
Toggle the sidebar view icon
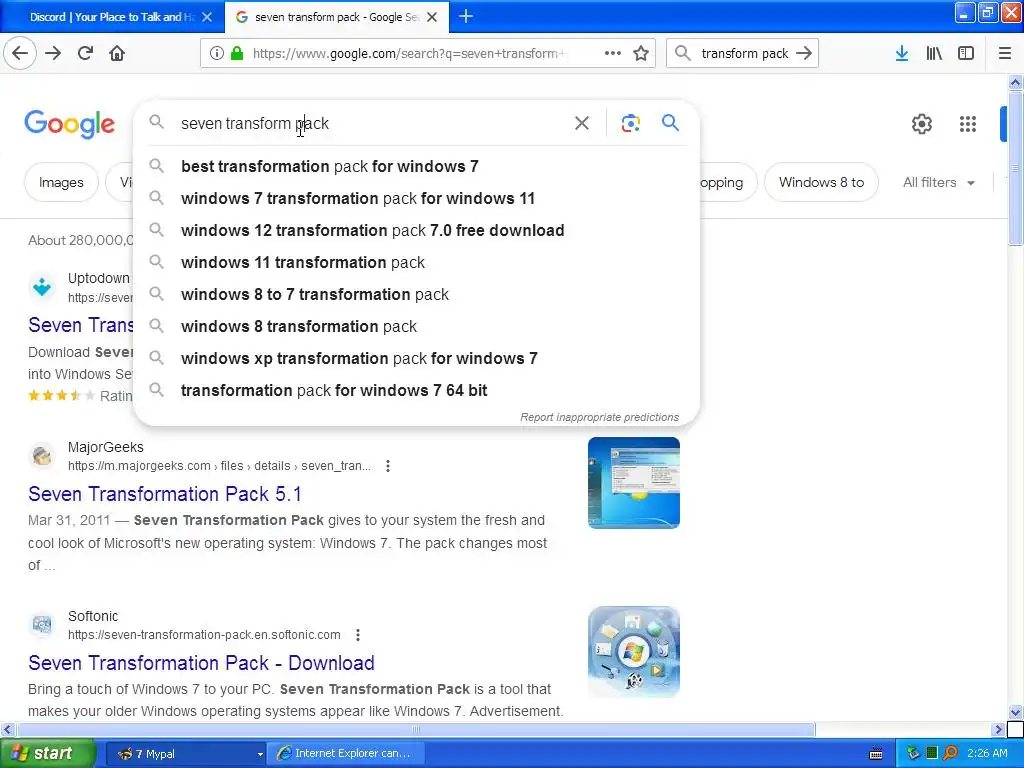(966, 54)
